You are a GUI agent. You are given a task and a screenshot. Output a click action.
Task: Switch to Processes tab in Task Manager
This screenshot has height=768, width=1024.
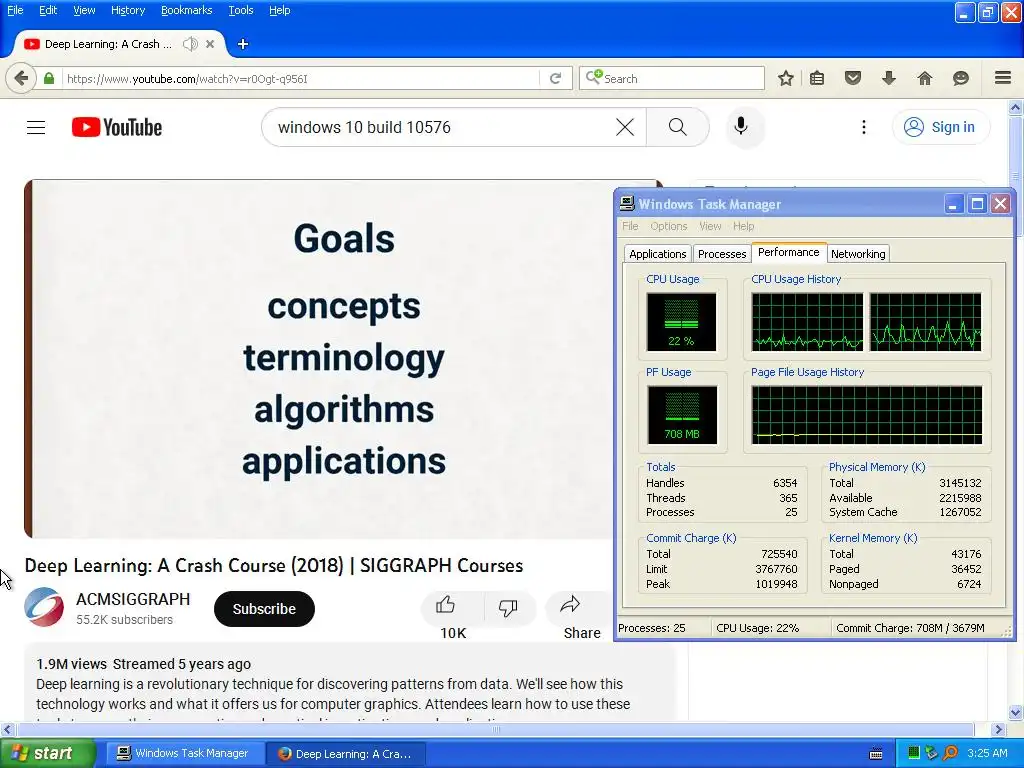(722, 254)
